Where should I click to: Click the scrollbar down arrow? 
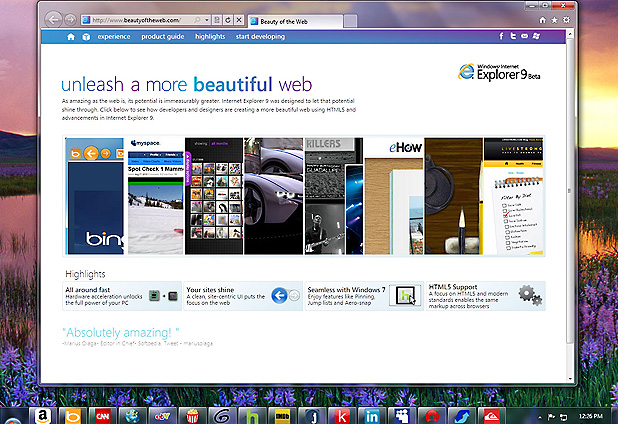570,379
